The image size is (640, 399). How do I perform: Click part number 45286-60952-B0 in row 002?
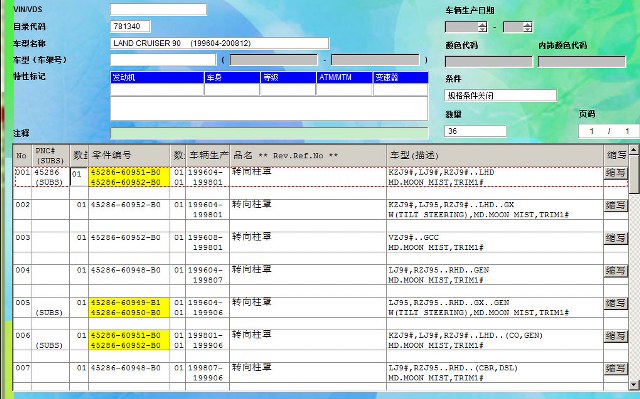pyautogui.click(x=126, y=205)
